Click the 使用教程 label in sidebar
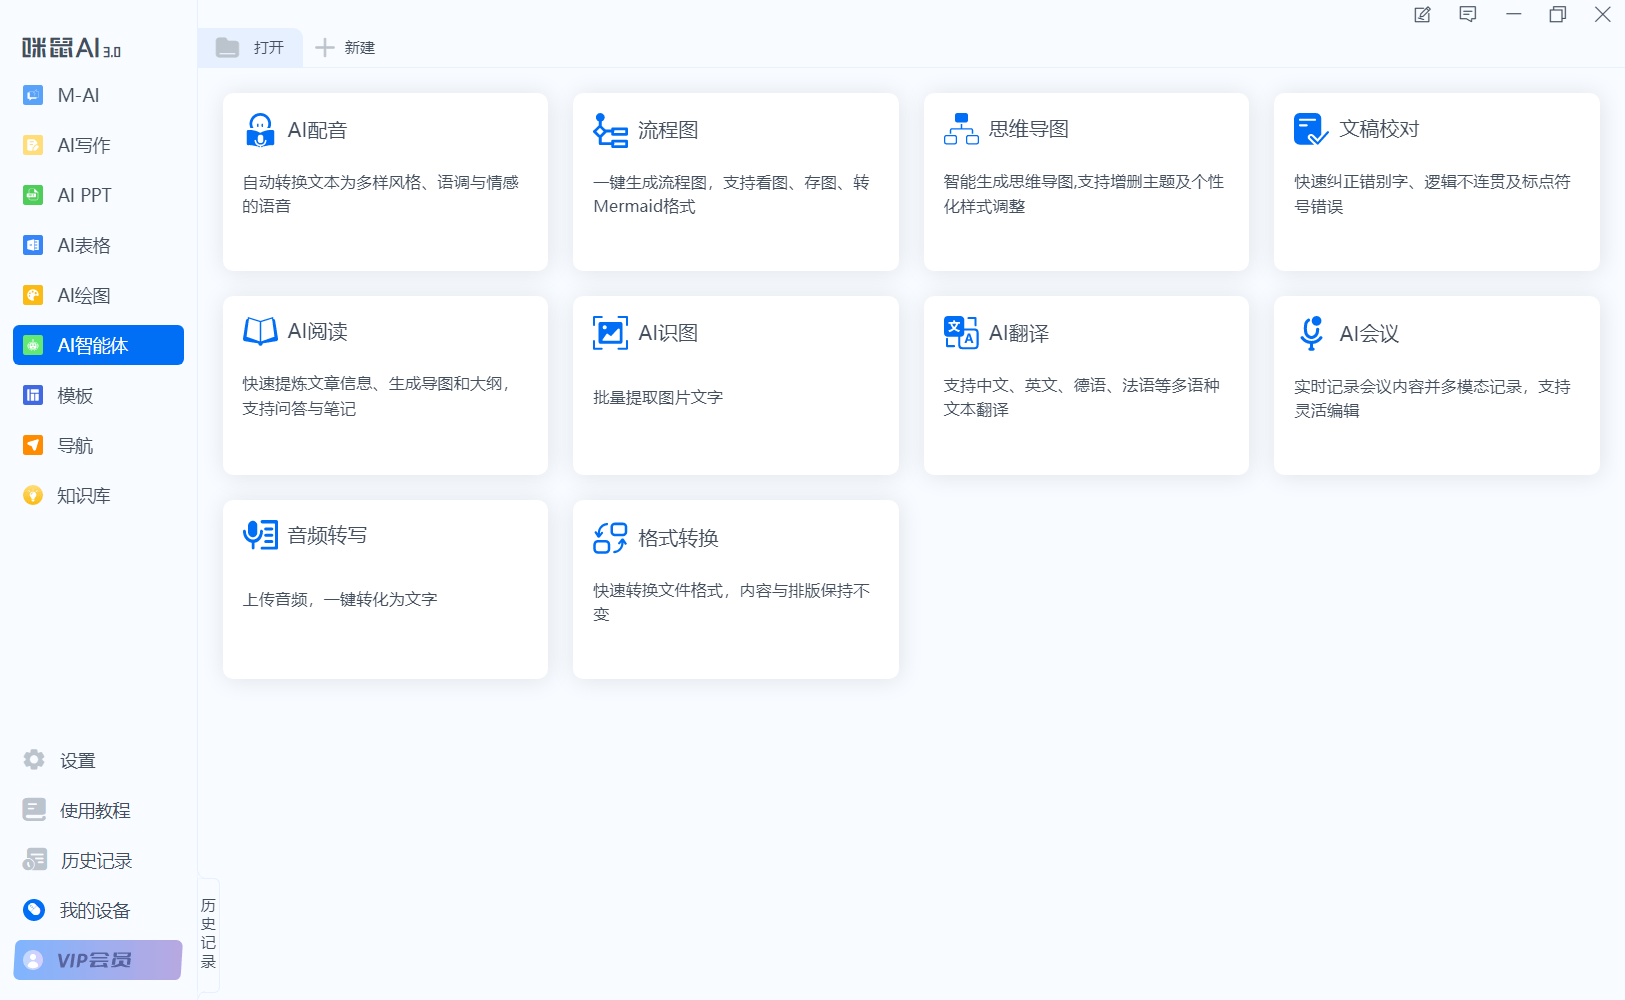Screen dimensions: 1625x1000 pos(95,810)
